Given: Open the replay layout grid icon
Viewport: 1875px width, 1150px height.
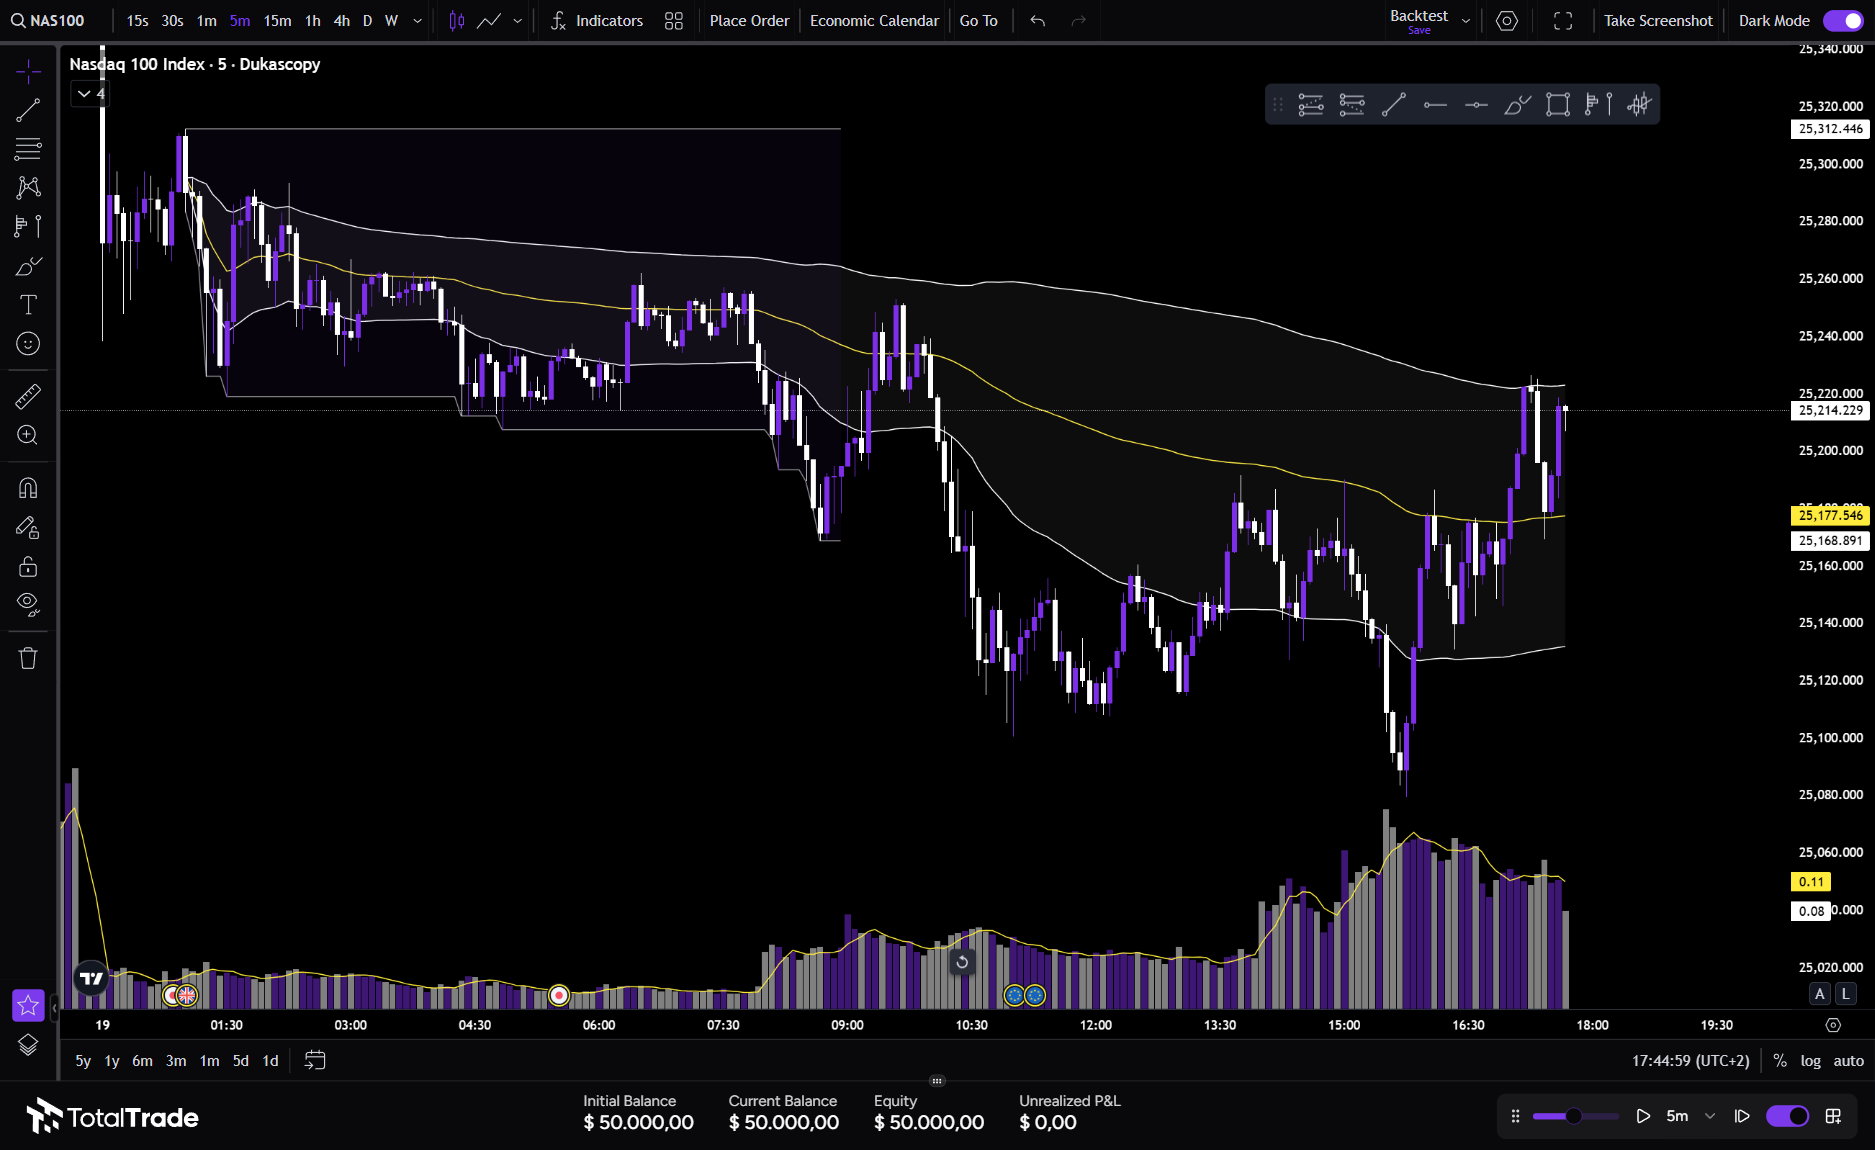Looking at the screenshot, I should [1833, 1116].
